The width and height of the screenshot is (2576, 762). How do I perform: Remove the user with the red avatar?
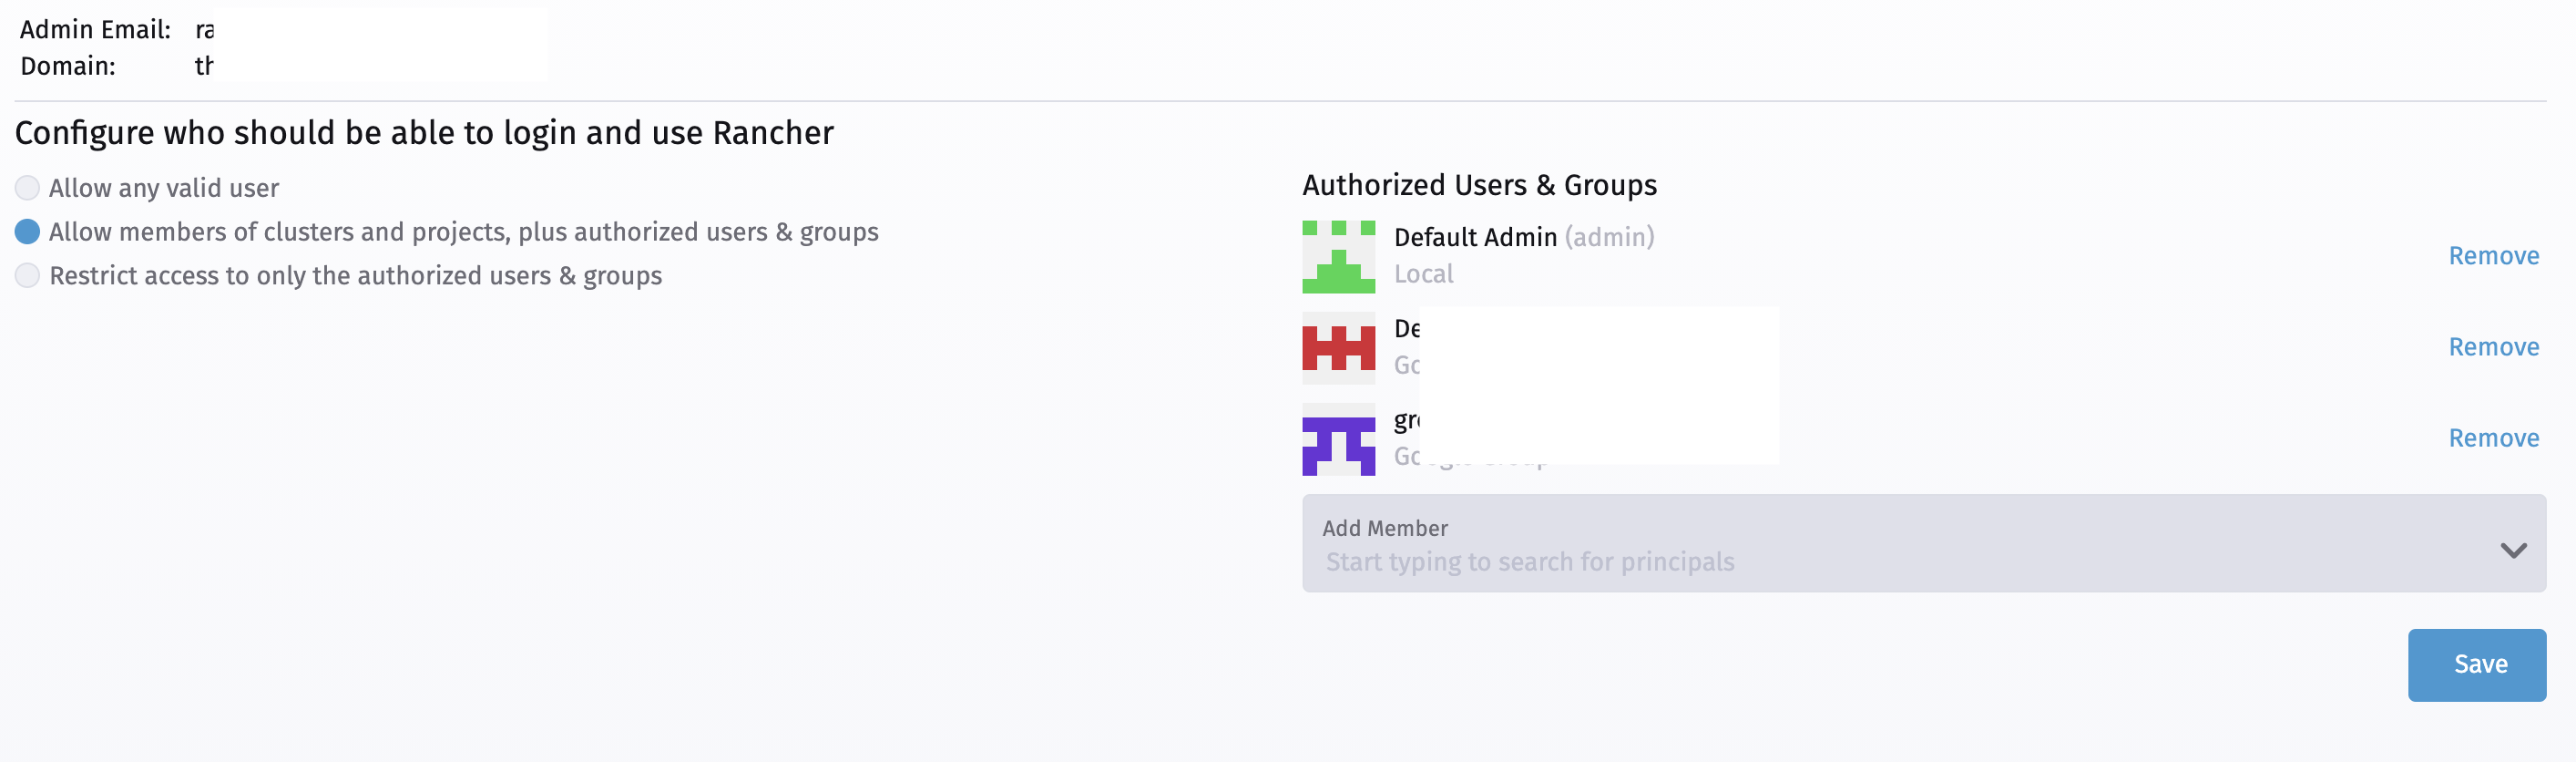[x=2493, y=347]
